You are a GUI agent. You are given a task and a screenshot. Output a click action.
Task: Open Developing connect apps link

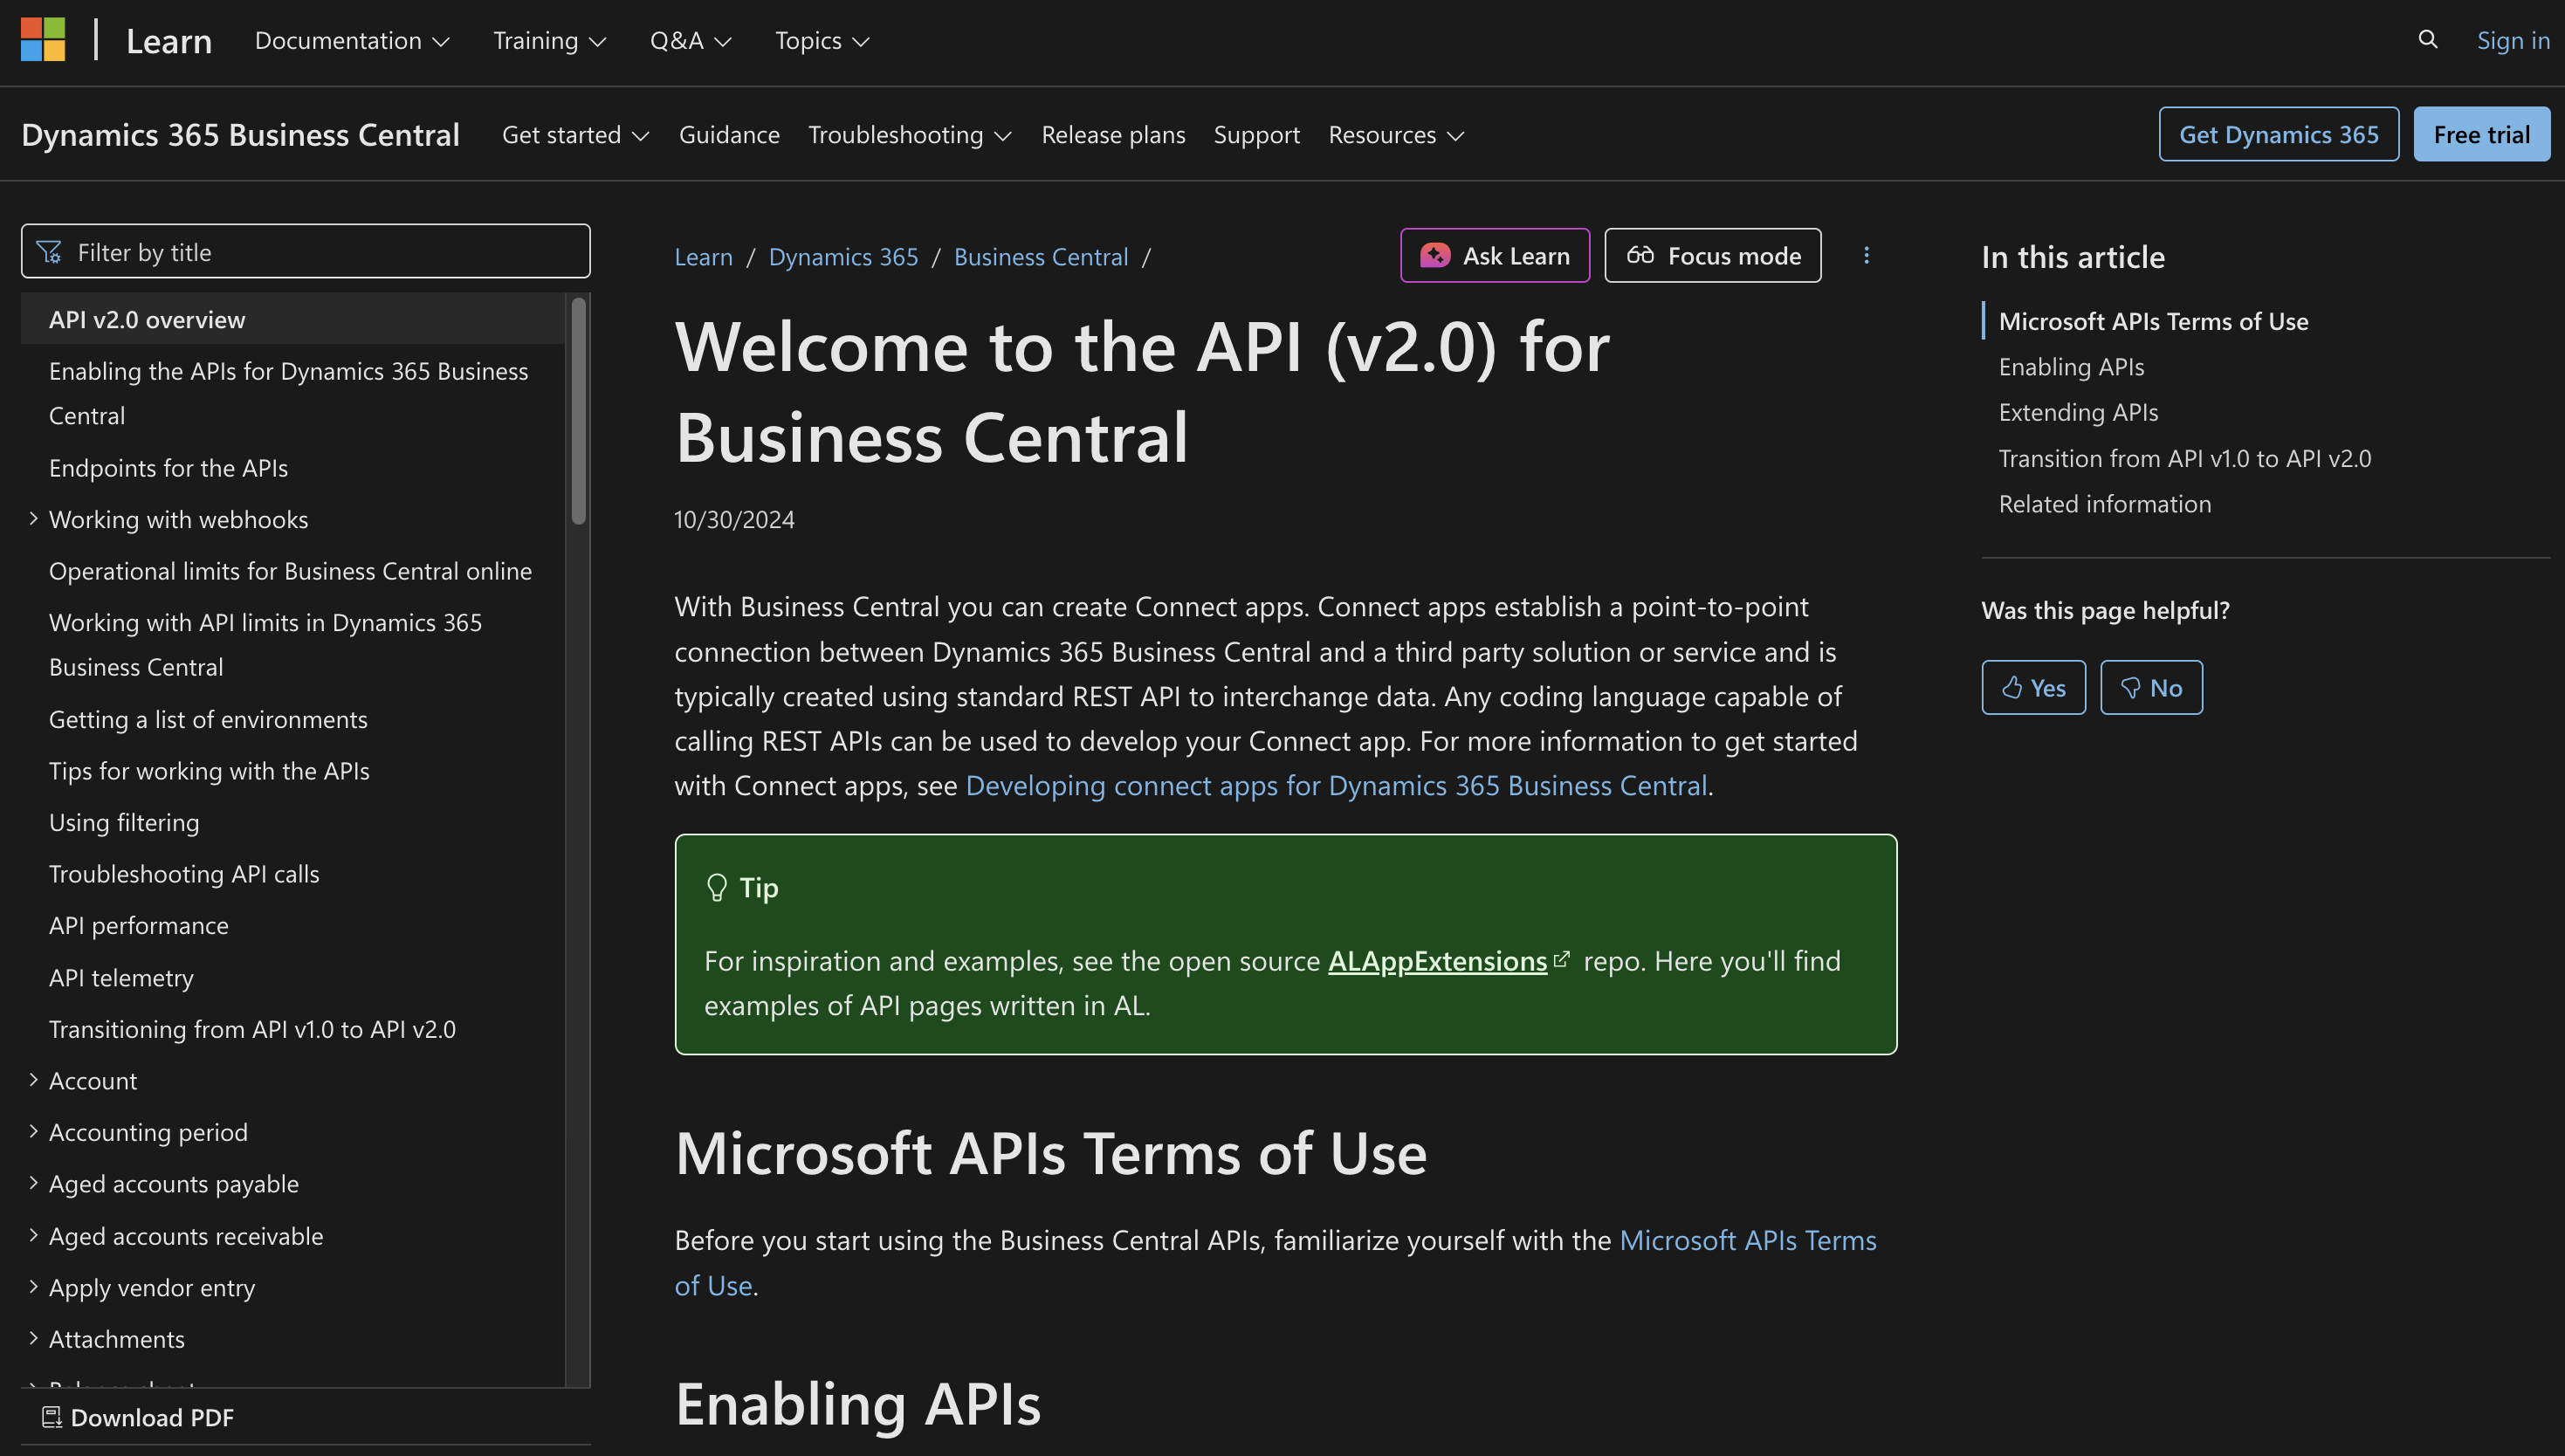coord(1336,786)
